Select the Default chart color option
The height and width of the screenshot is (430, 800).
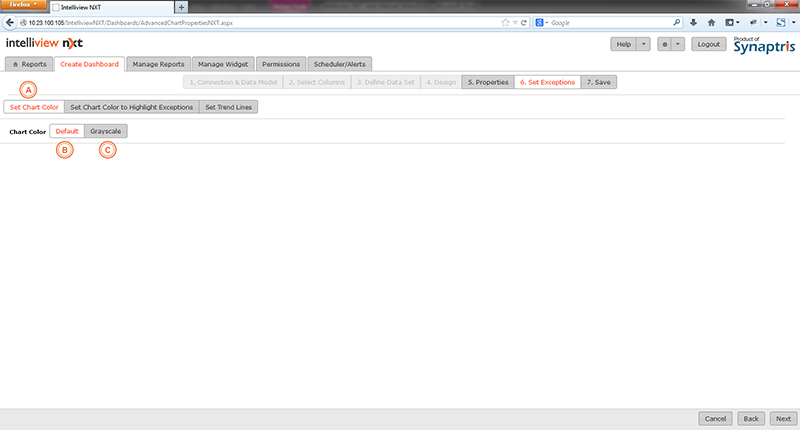(x=67, y=131)
